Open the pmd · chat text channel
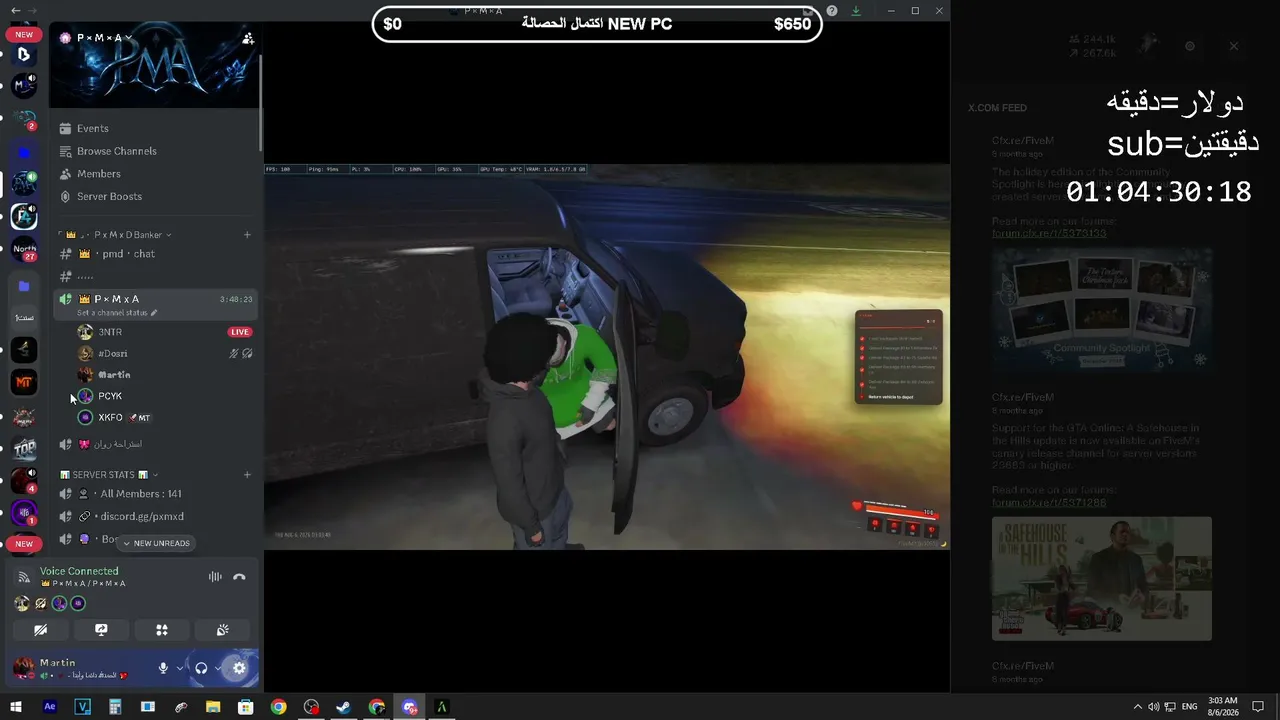 click(x=156, y=254)
